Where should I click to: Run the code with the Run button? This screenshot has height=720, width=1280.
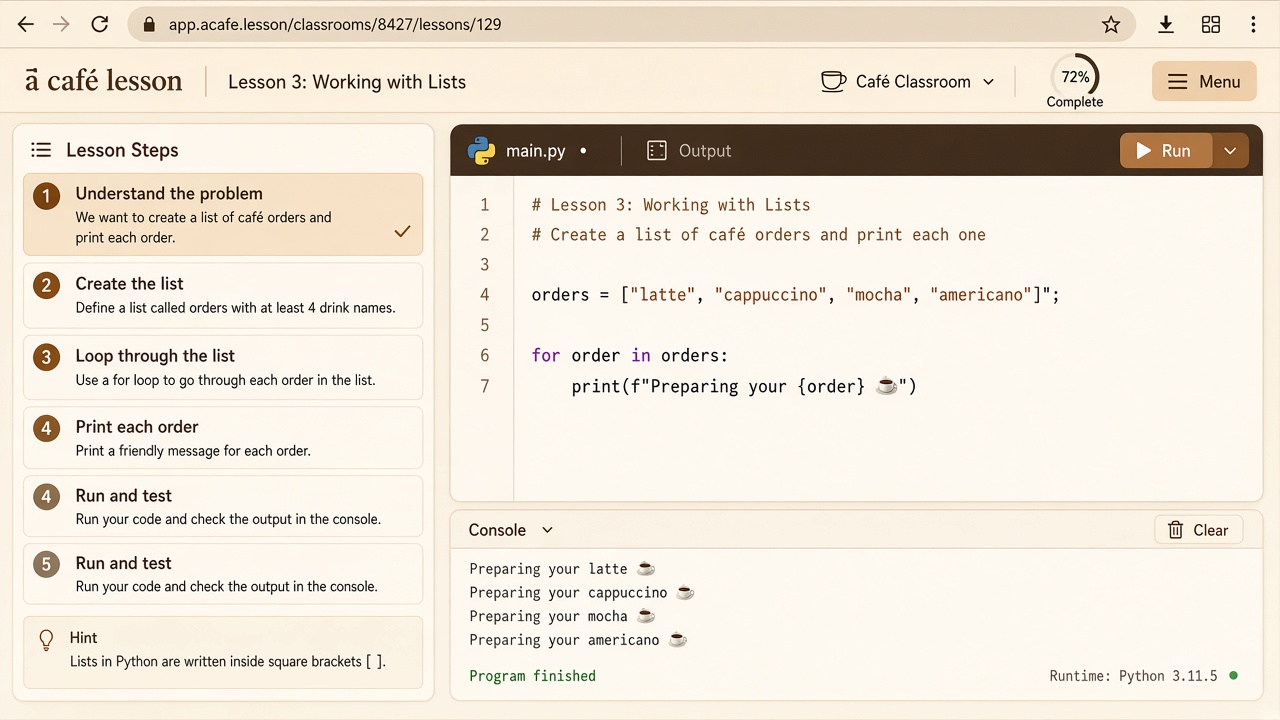click(1166, 151)
